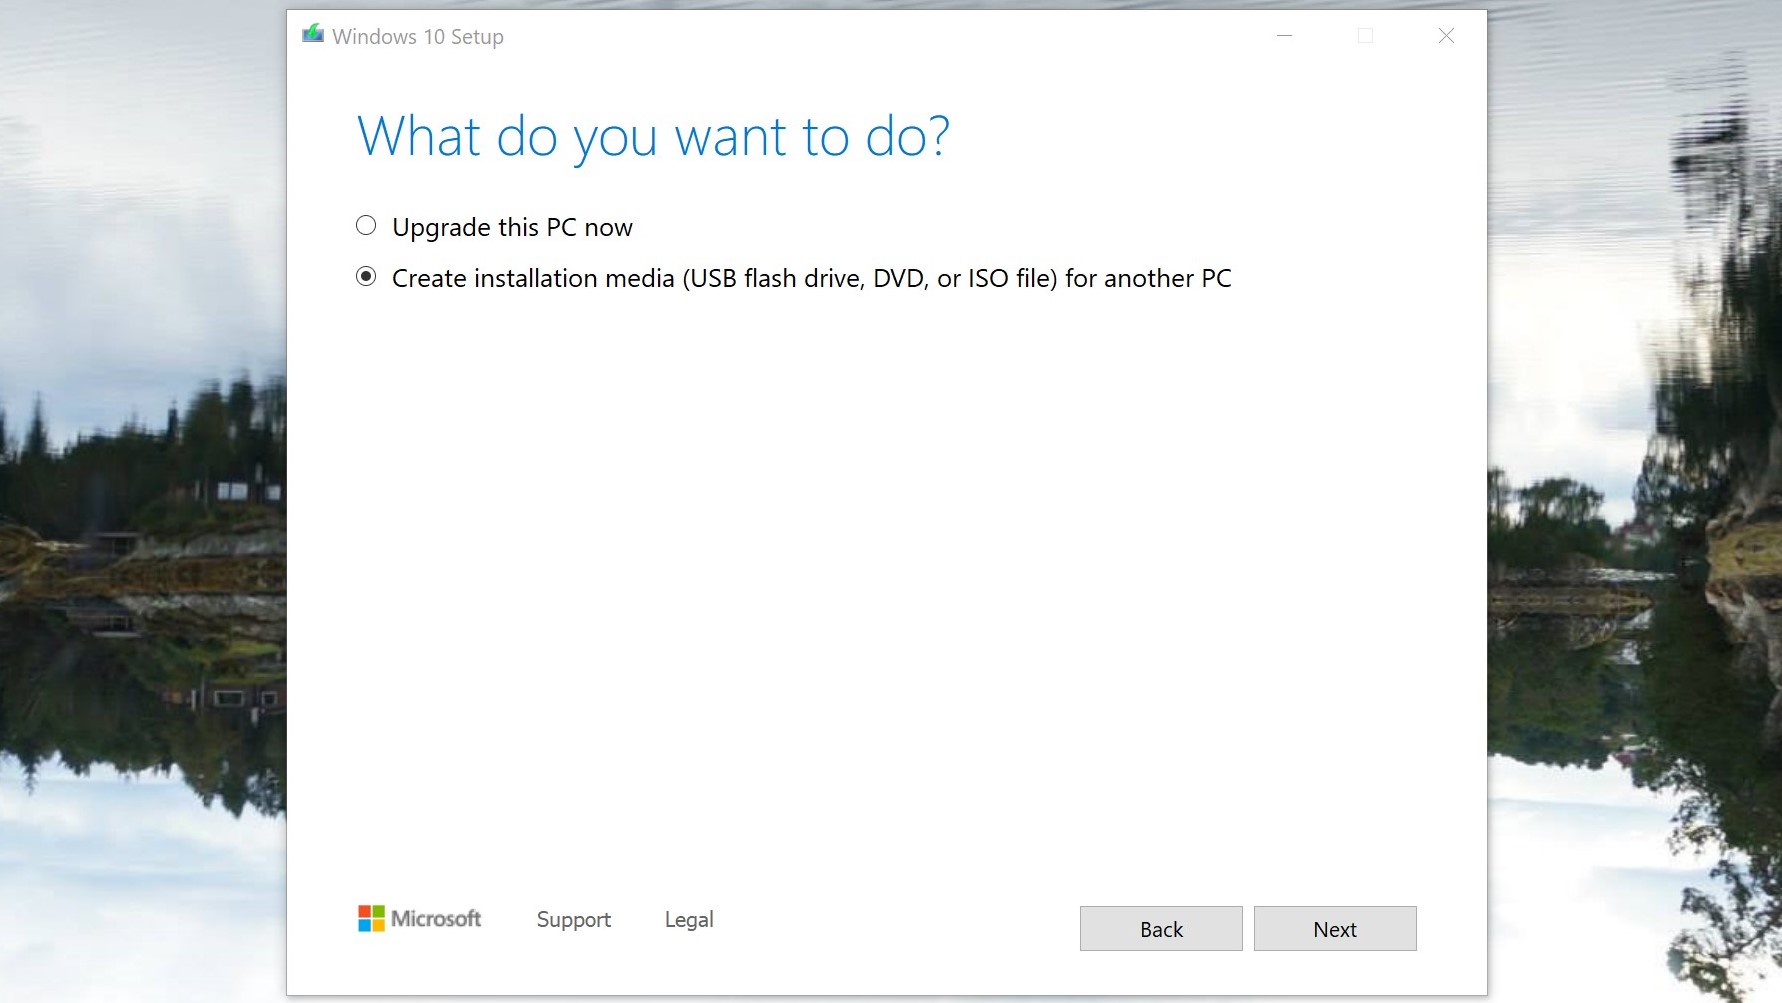Click the Support label next to Microsoft logo
The image size is (1782, 1003).
click(573, 919)
